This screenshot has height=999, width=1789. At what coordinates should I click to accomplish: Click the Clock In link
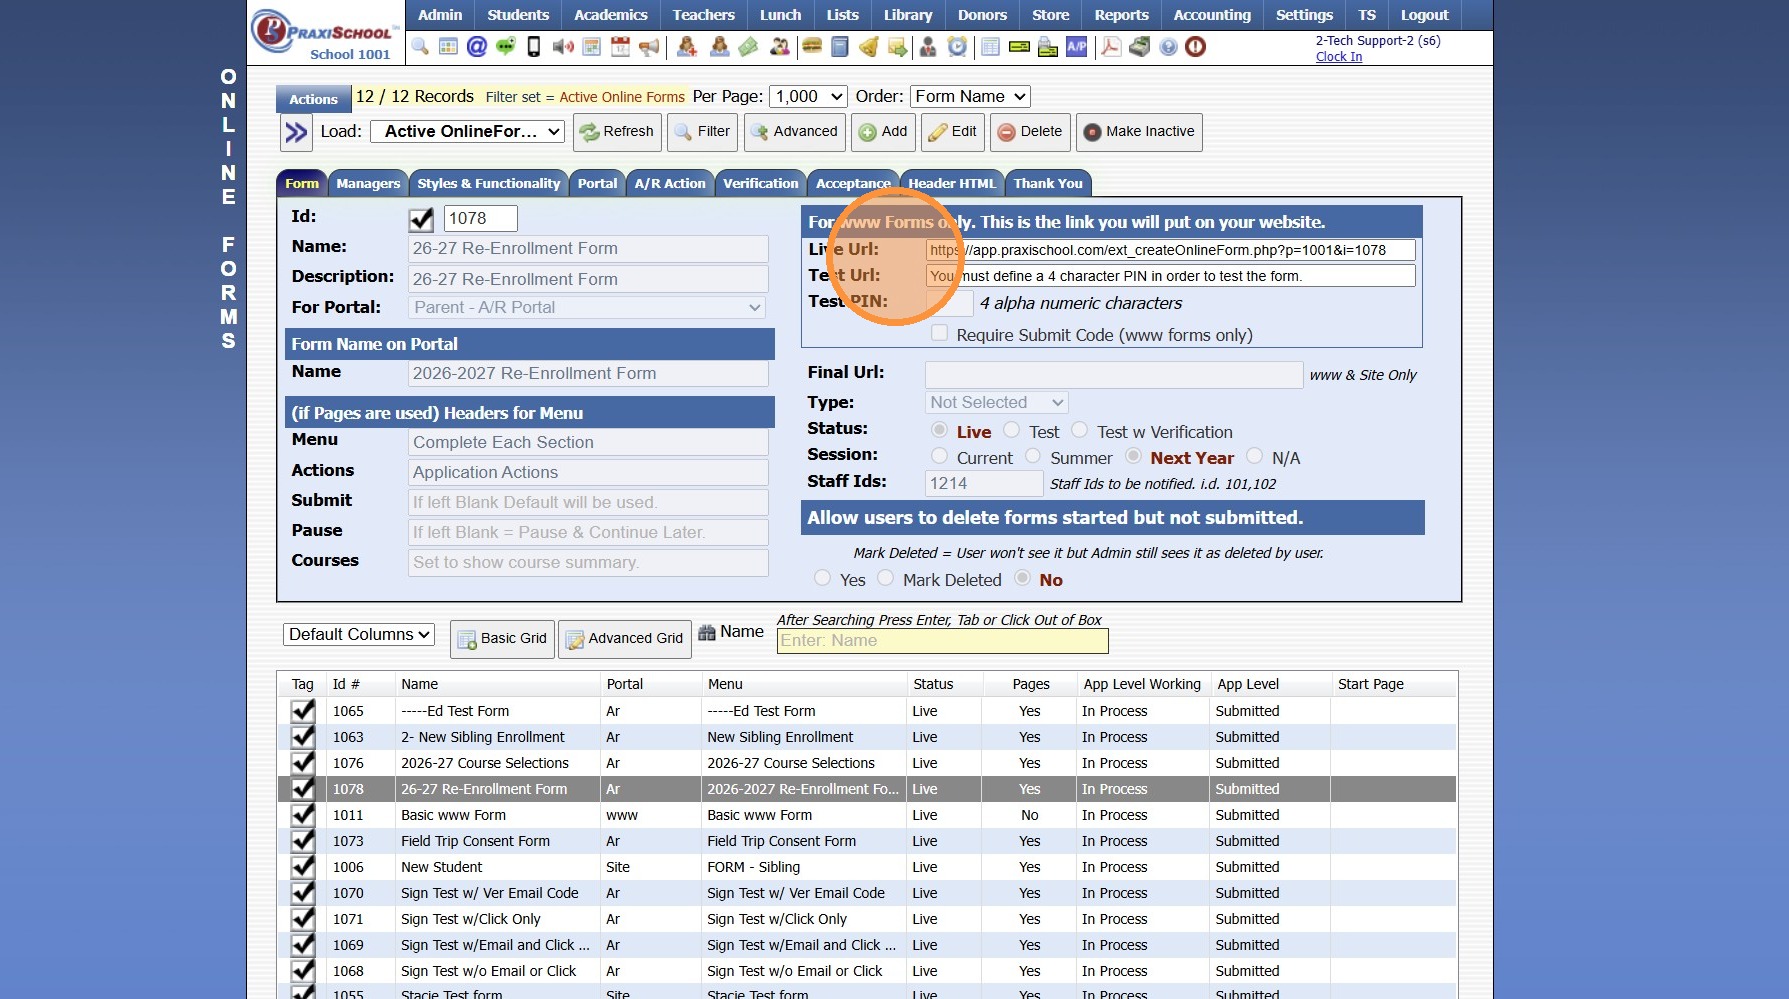1338,57
